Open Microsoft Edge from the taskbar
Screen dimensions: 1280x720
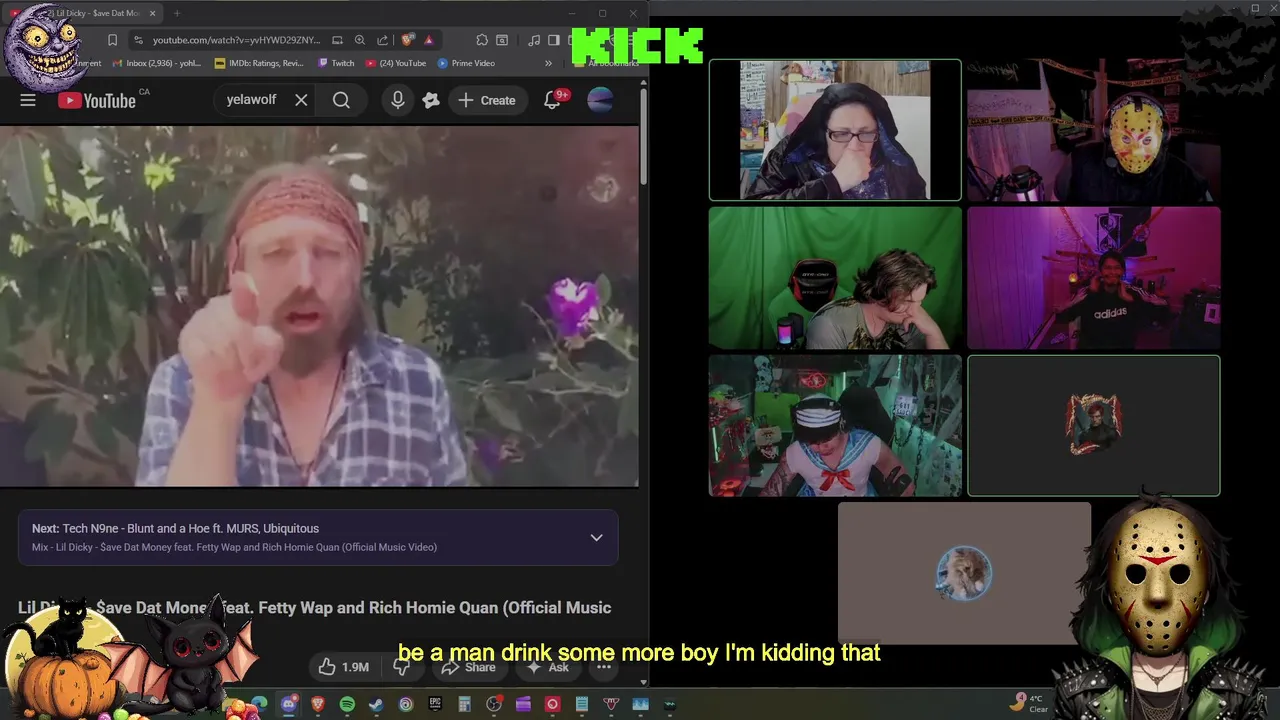[260, 704]
